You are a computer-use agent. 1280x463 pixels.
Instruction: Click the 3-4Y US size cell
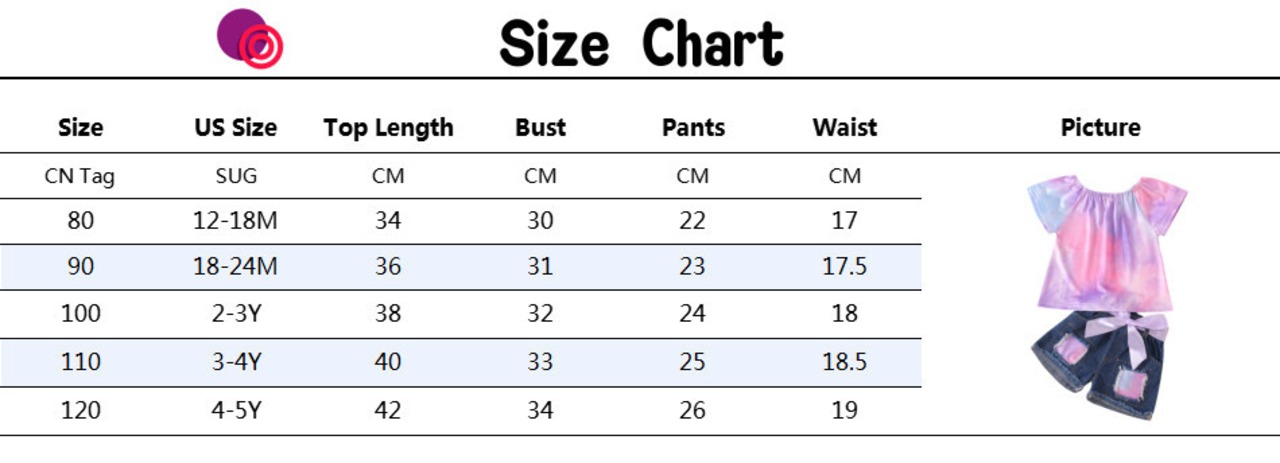(x=236, y=362)
